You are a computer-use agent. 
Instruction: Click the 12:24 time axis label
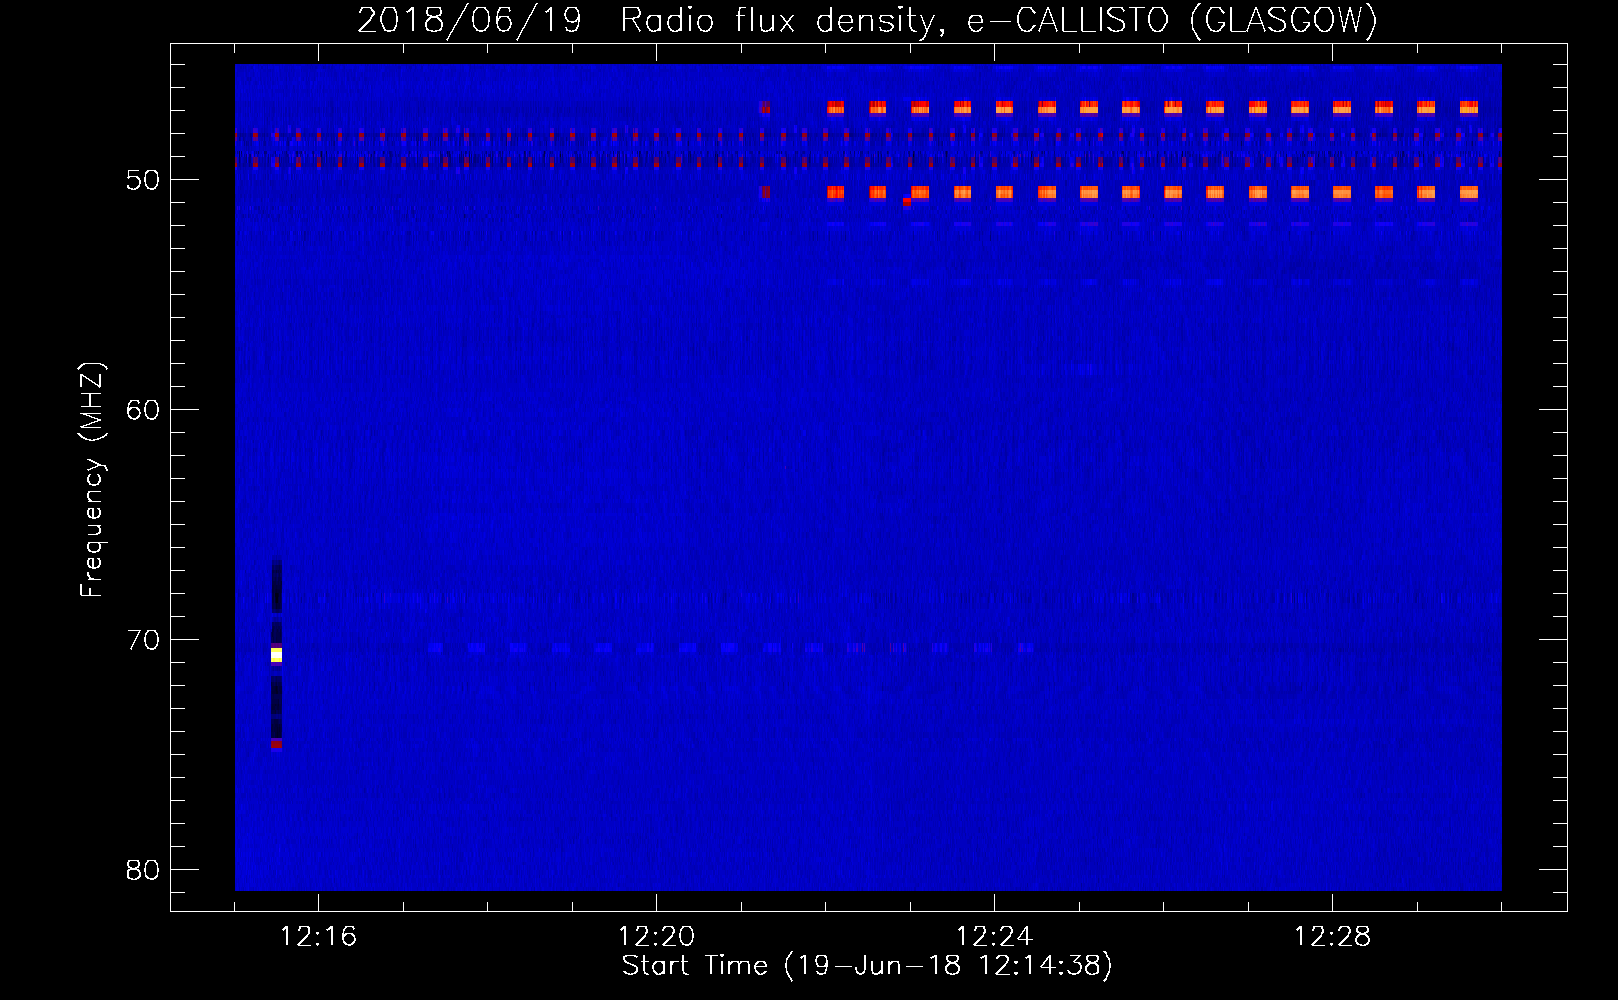tap(994, 937)
